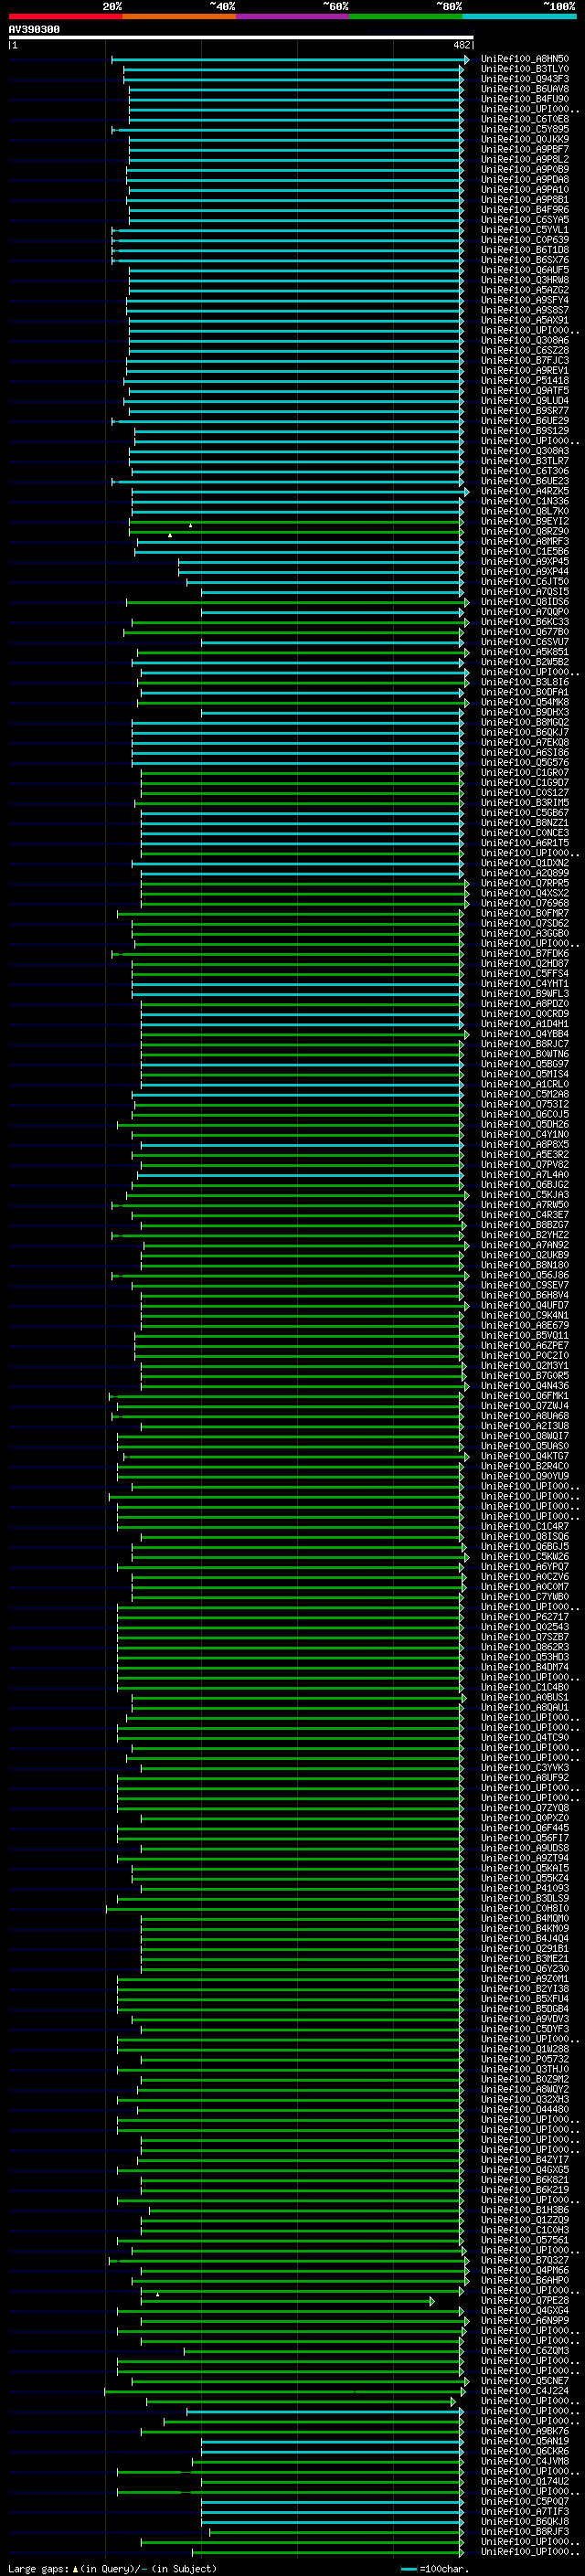The width and height of the screenshot is (585, 2576).
Task: Click the AV390300 query name
Action: pos(34,30)
